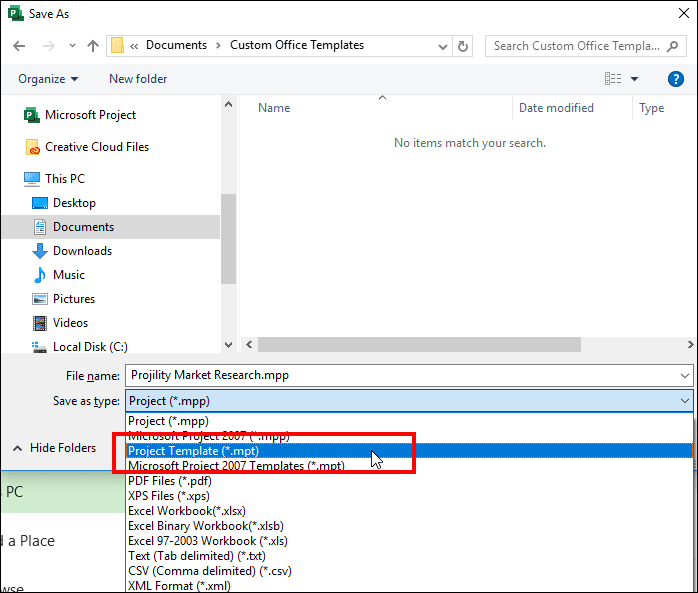
Task: Click the Music note icon
Action: tap(40, 275)
